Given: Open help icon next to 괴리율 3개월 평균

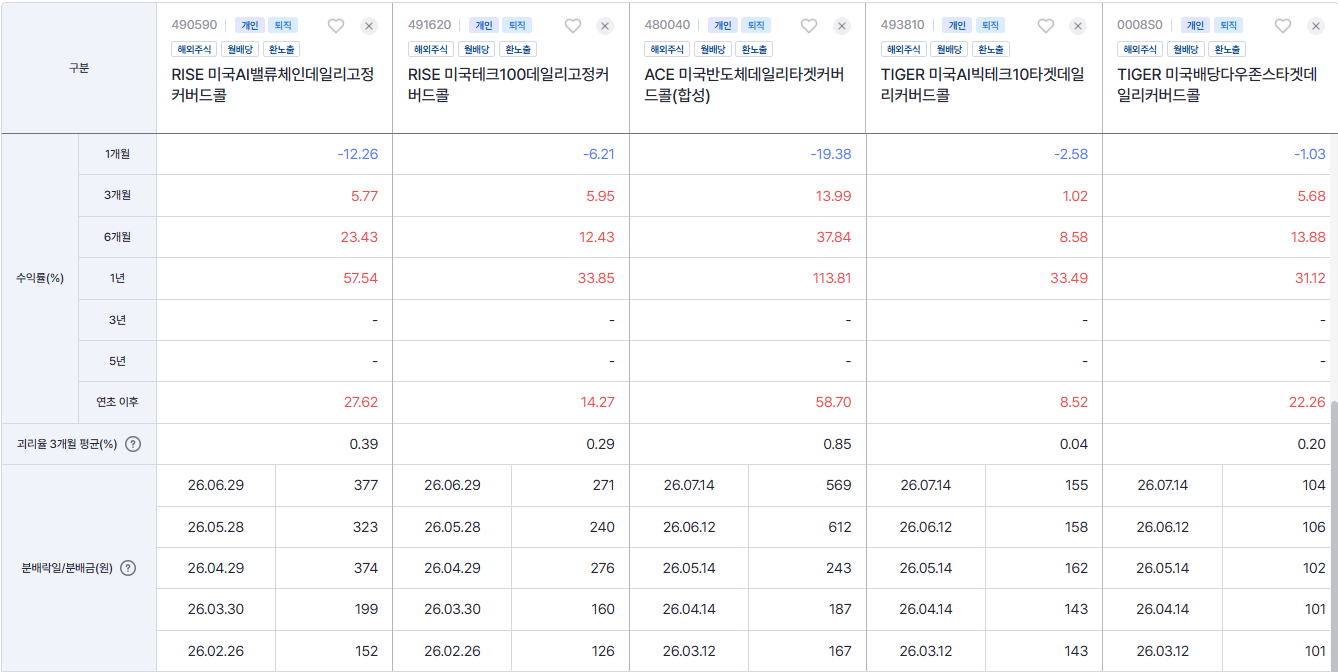Looking at the screenshot, I should 133,444.
